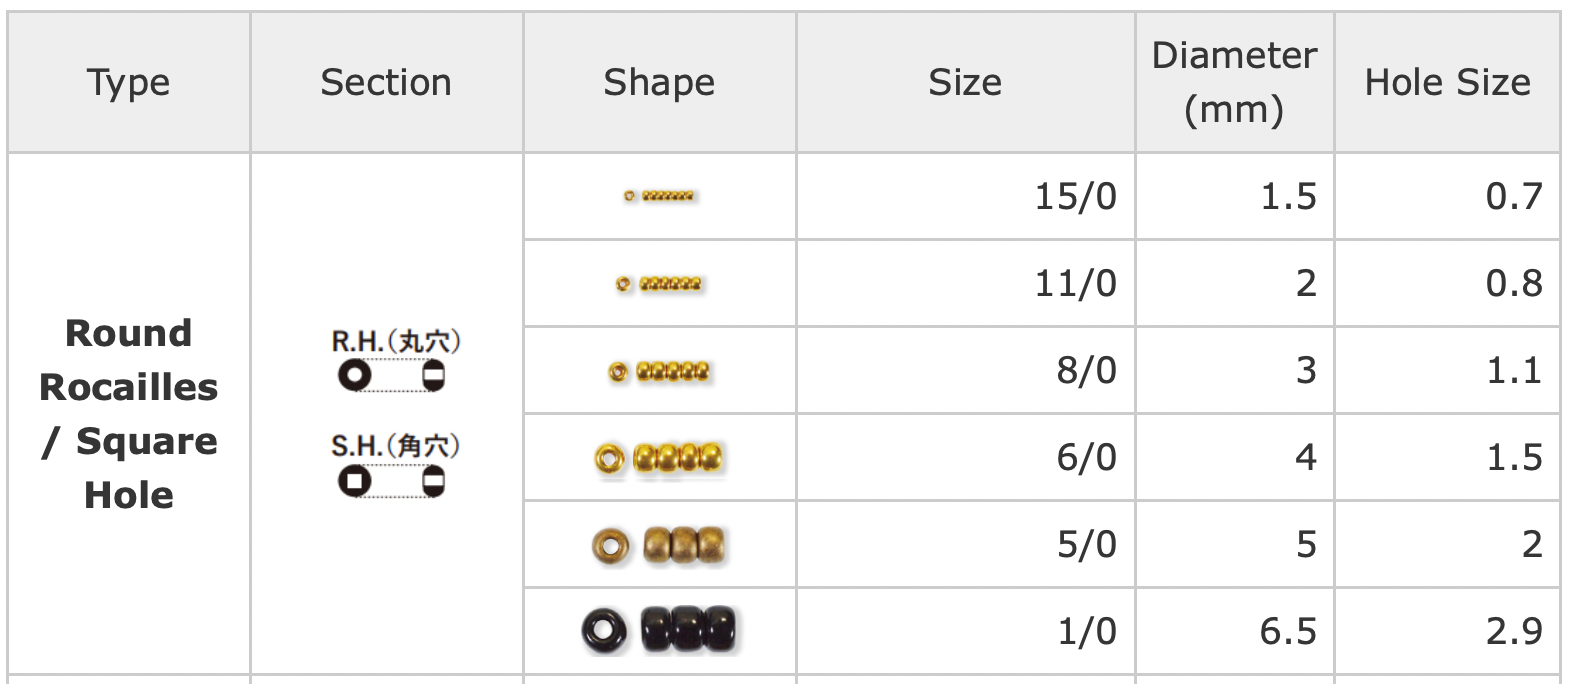Select the Section column header
Viewport: 1572px width, 684px height.
coord(386,82)
